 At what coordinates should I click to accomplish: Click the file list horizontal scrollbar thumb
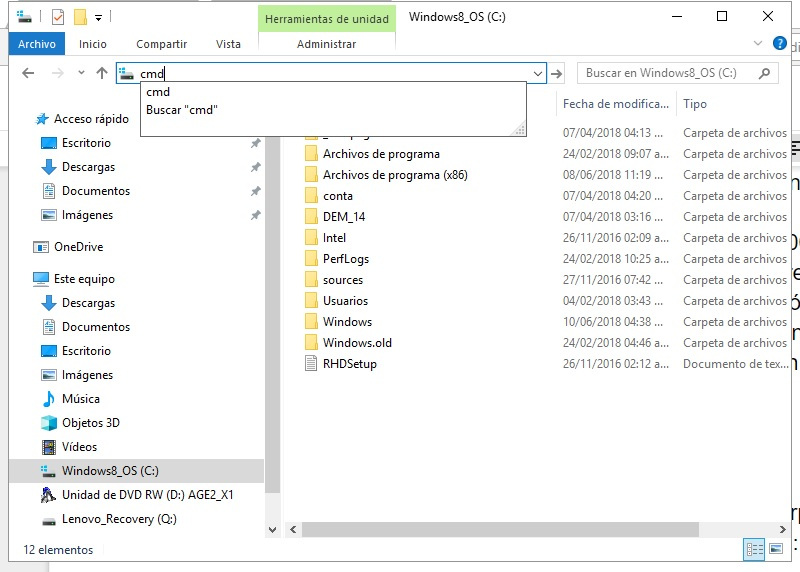coord(500,530)
